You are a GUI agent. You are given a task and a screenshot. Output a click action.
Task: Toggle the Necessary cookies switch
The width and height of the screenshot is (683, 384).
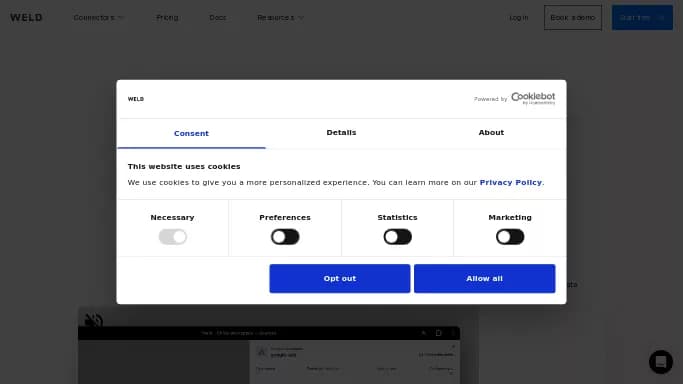(x=172, y=237)
